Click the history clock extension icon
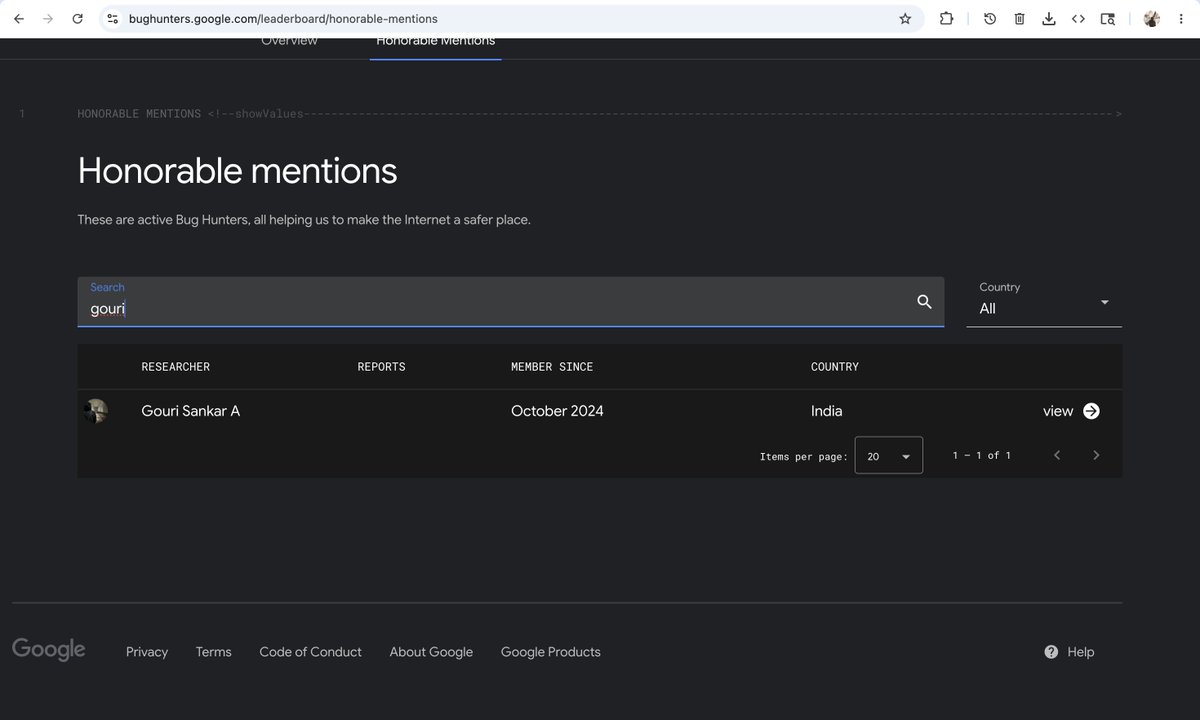 click(990, 19)
